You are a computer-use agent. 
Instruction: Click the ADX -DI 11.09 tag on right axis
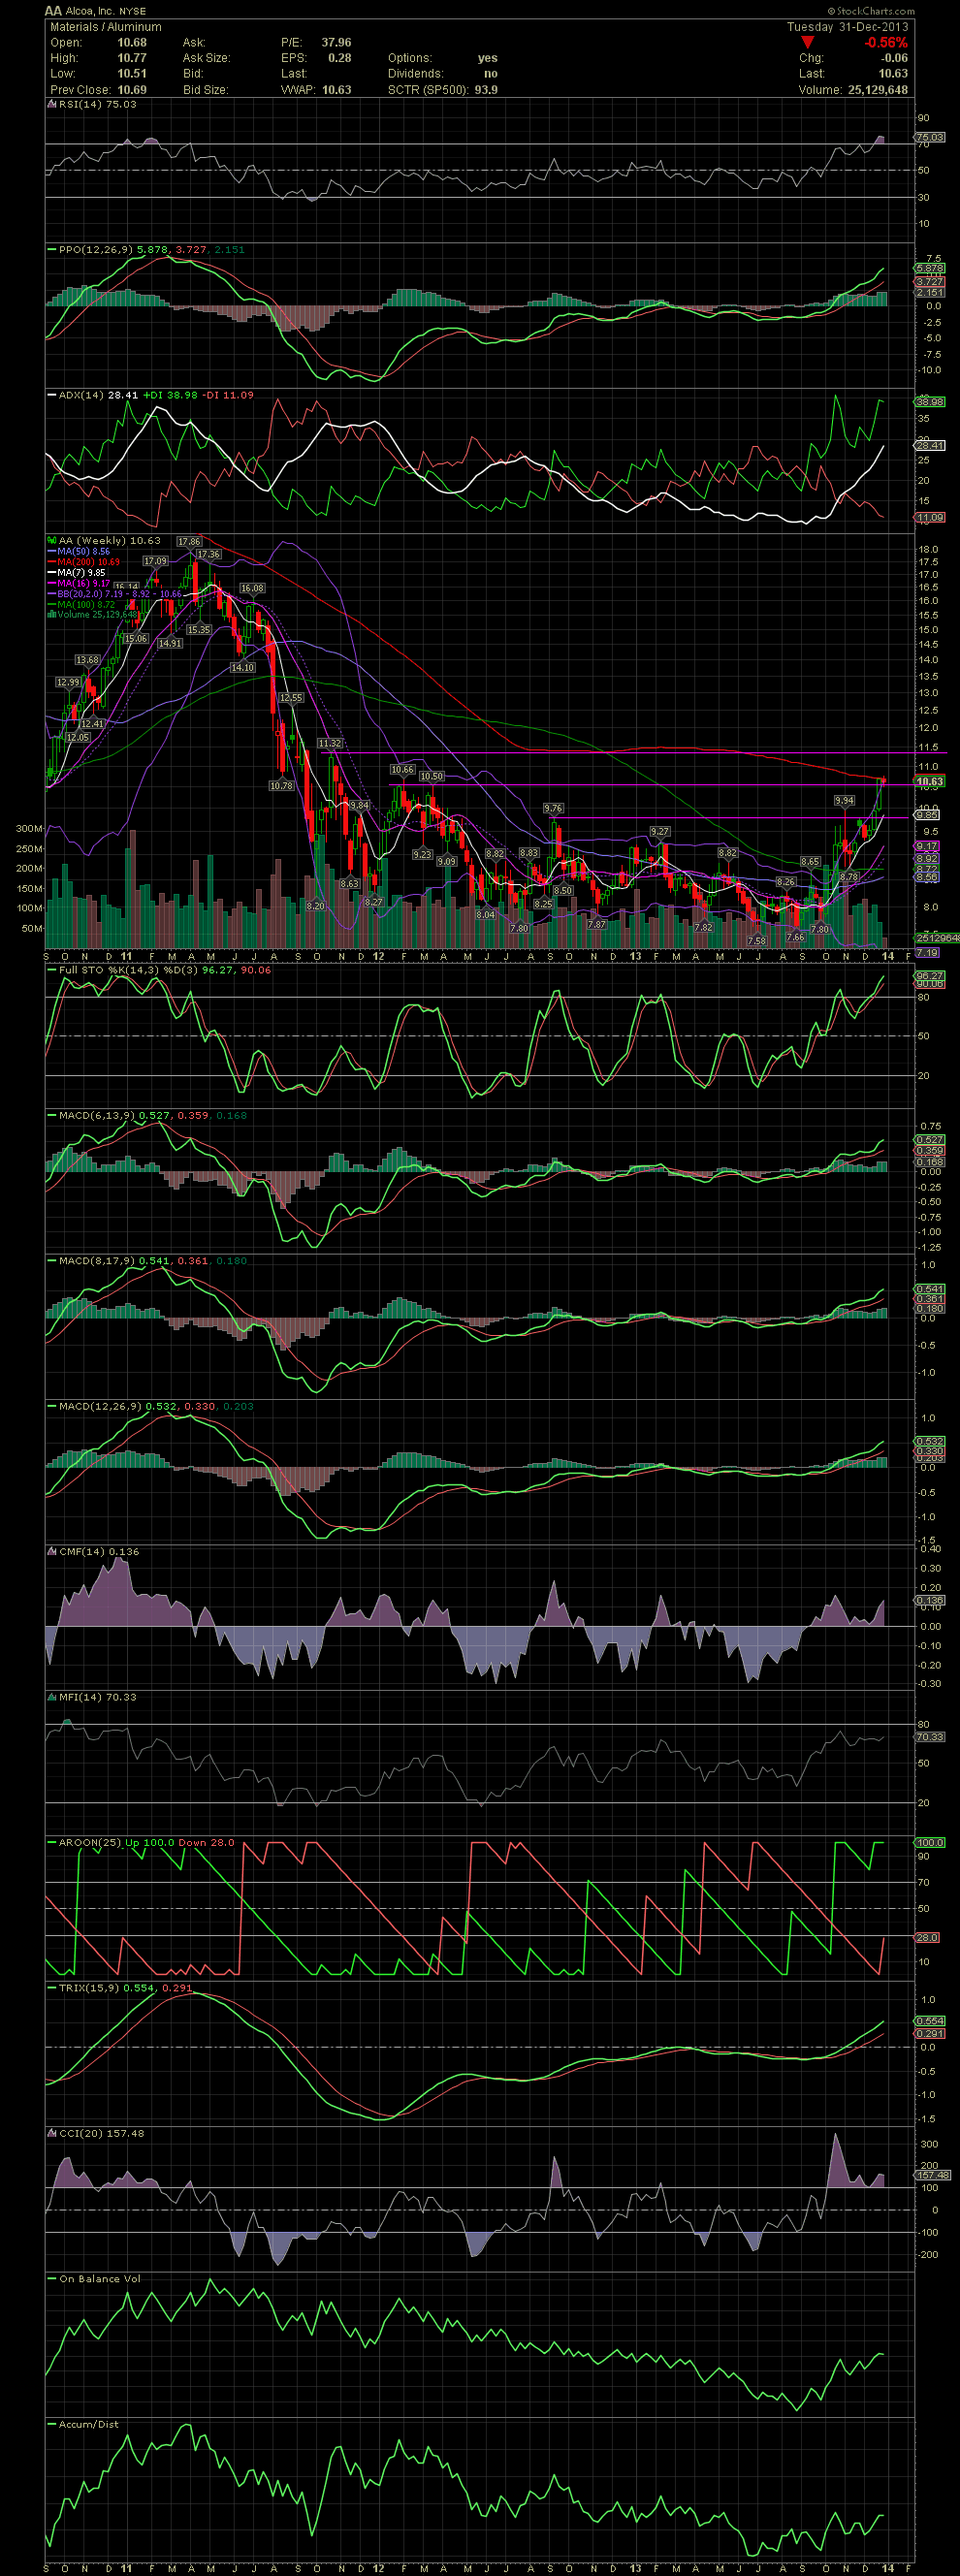(930, 517)
